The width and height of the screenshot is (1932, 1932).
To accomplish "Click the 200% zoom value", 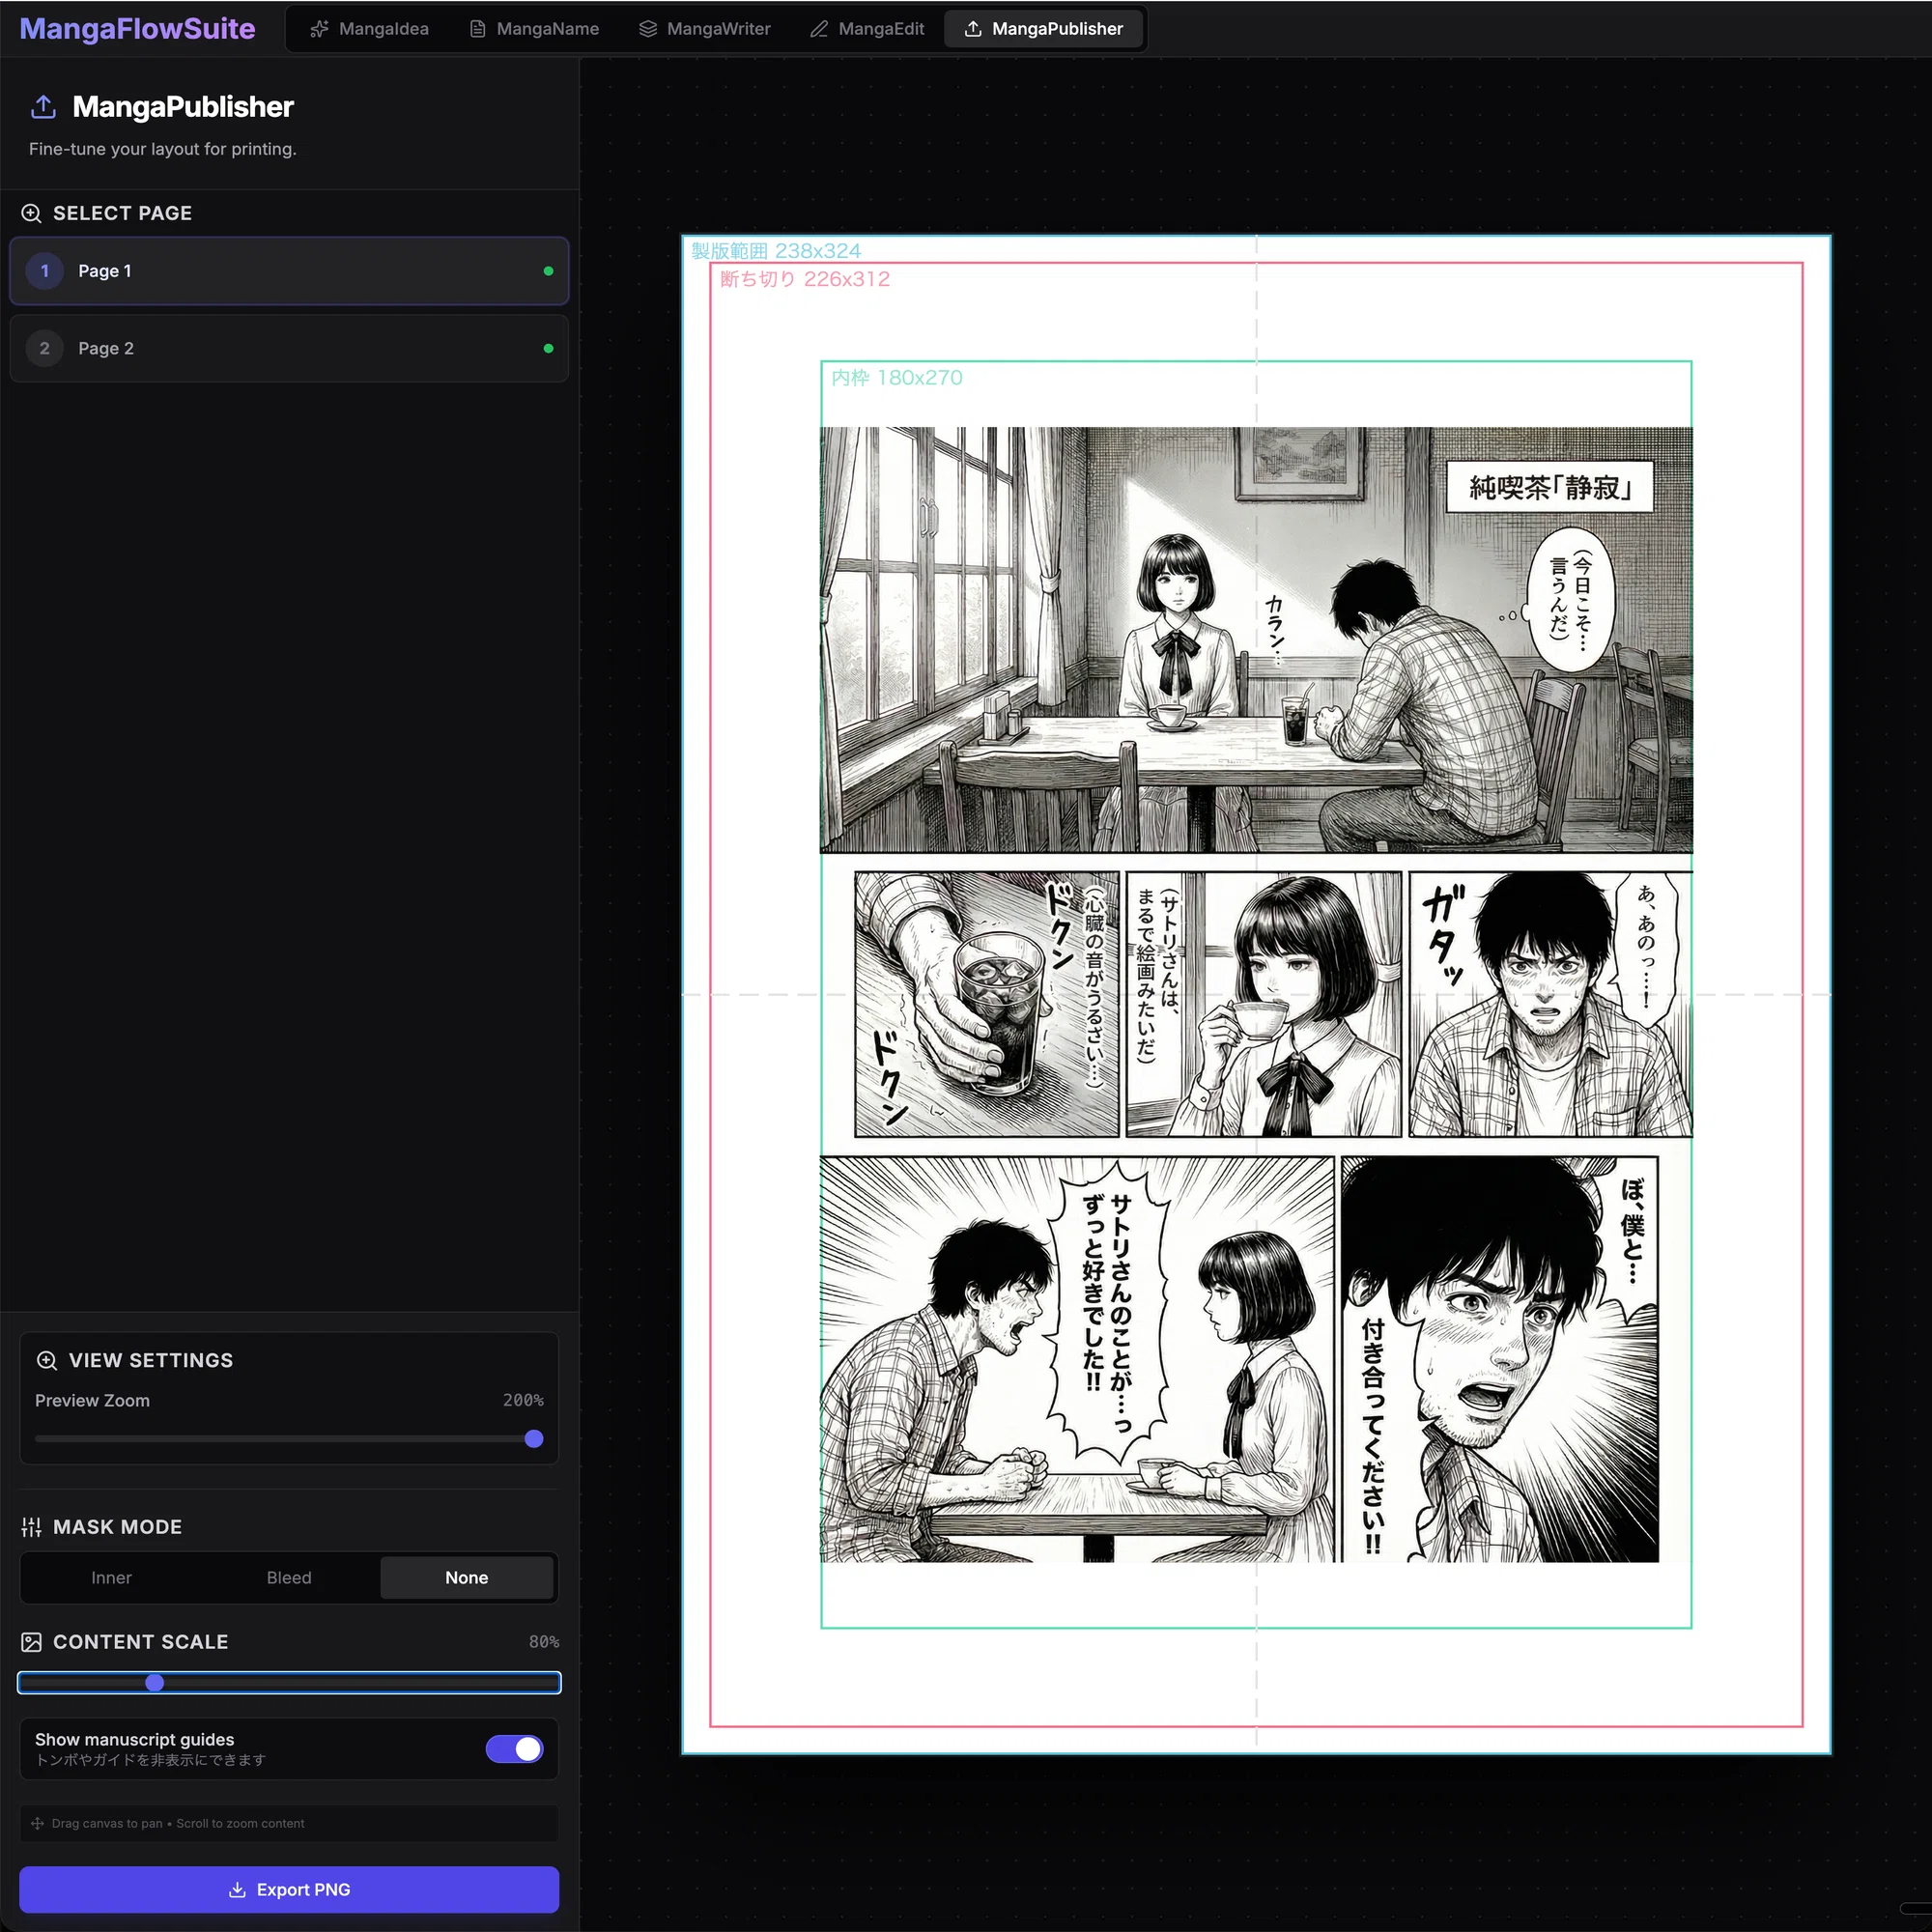I will pos(523,1400).
